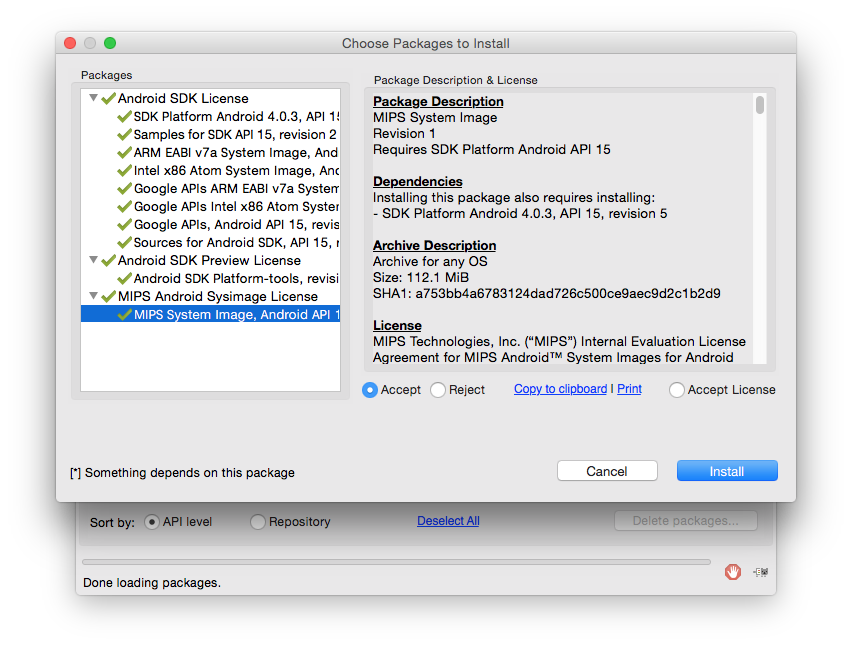Click checkmark beside Google APIs, Android API 15
The width and height of the screenshot is (852, 645).
pyautogui.click(x=124, y=224)
